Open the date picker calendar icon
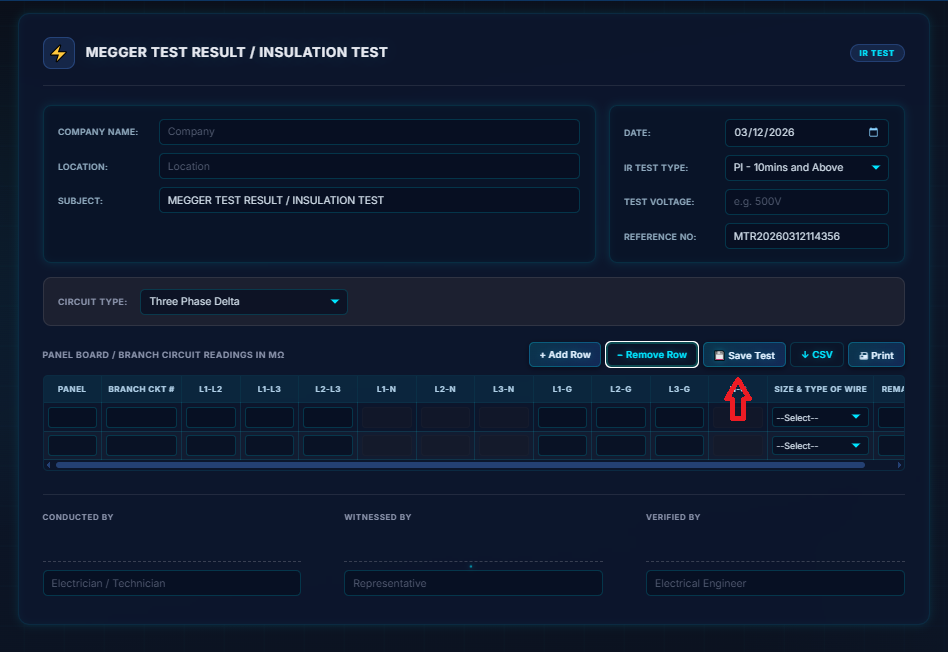 point(873,132)
